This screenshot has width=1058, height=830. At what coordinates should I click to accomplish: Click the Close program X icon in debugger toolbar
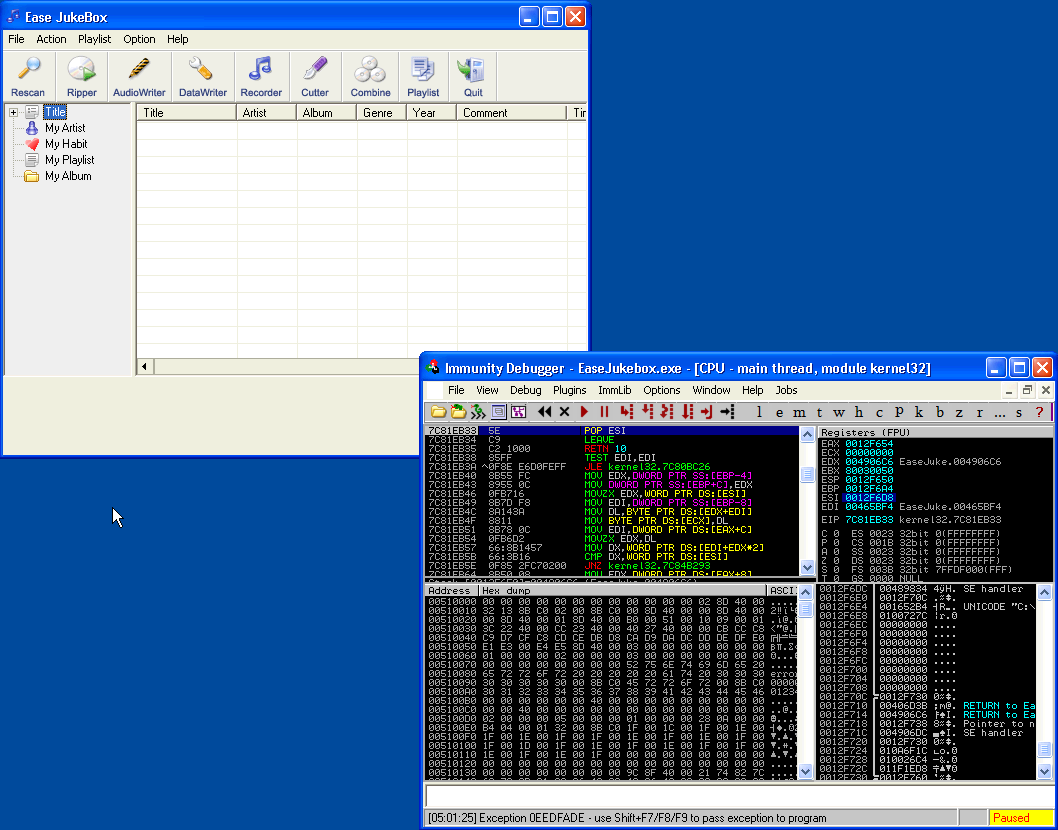[x=565, y=412]
